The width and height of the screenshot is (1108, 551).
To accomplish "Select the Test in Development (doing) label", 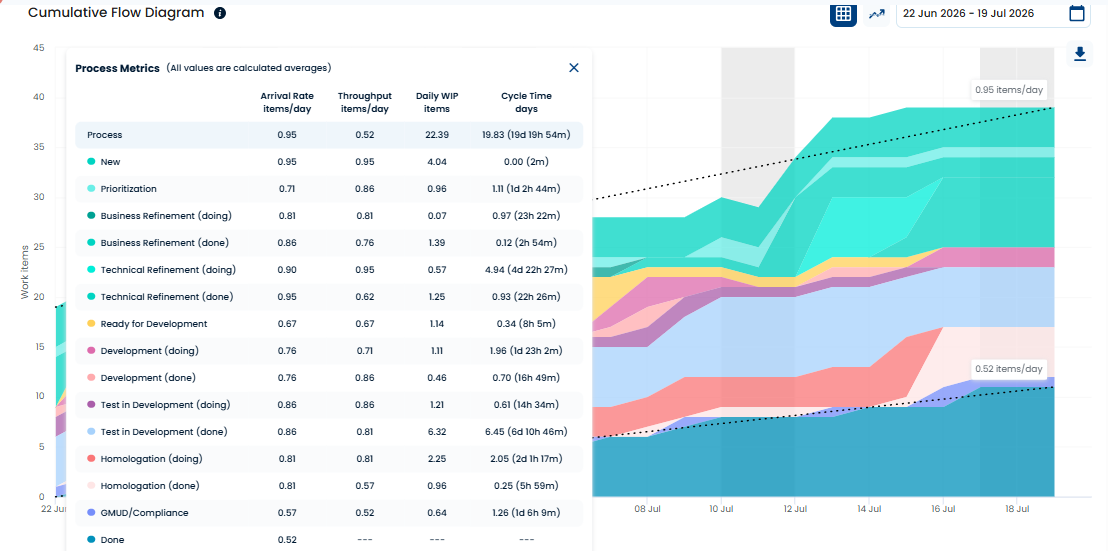I will coord(165,405).
